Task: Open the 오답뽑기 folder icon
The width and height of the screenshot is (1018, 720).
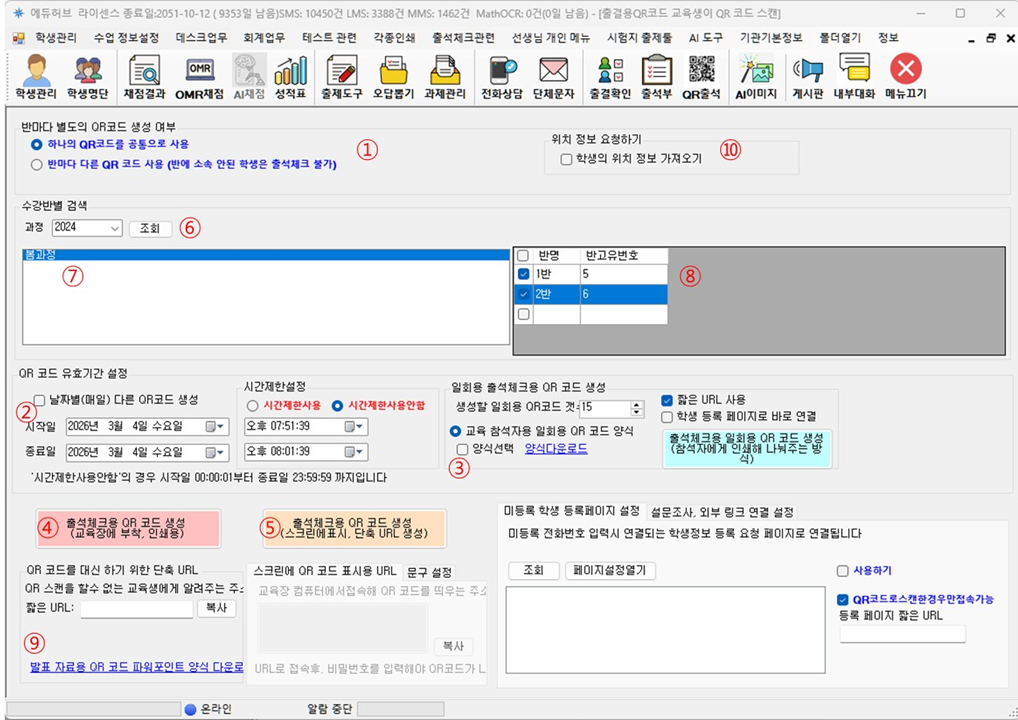Action: pos(393,76)
